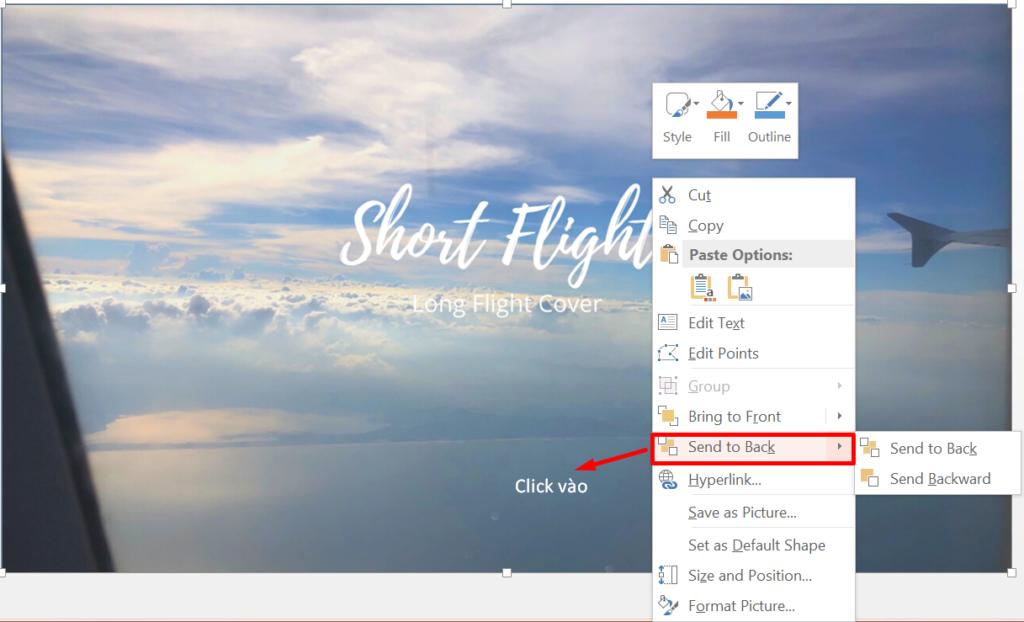Click the Format Picture icon
This screenshot has height=622, width=1024.
point(670,606)
